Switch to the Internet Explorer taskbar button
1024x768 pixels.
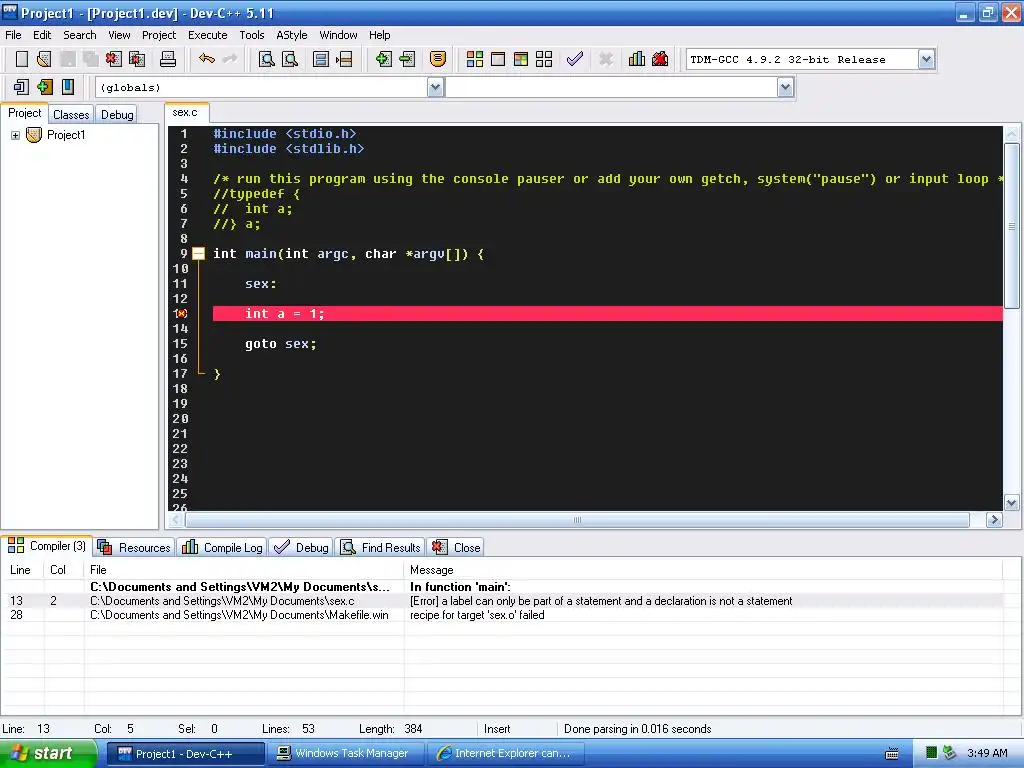pyautogui.click(x=506, y=754)
